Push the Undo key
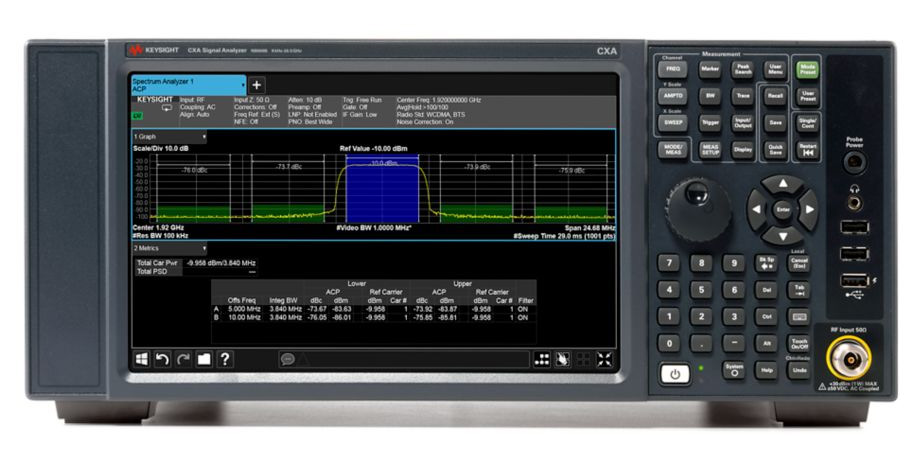922x460 pixels. [799, 370]
